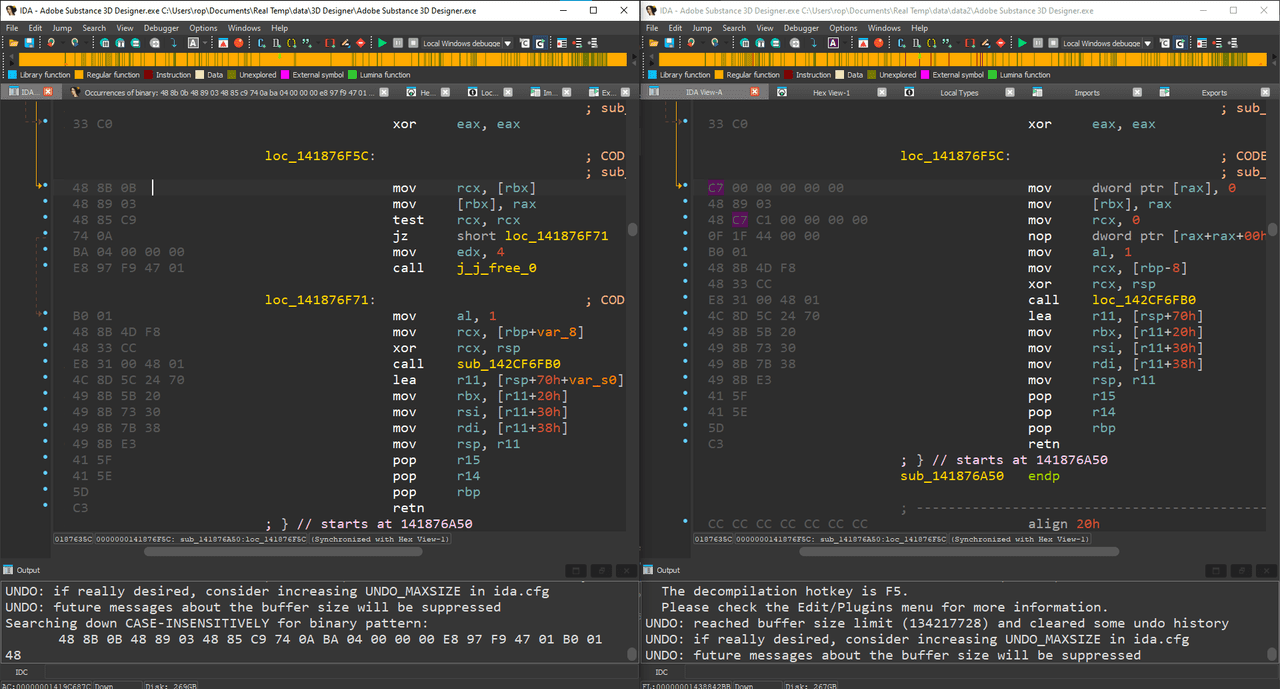The image size is (1280, 689).
Task: Start the debugger with the green play icon in left window
Action: click(383, 43)
